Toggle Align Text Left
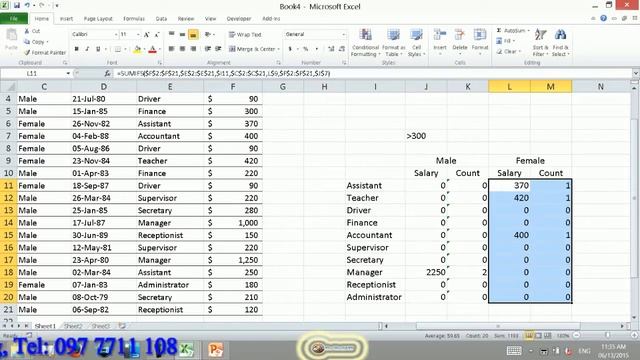The image size is (640, 360). [171, 49]
